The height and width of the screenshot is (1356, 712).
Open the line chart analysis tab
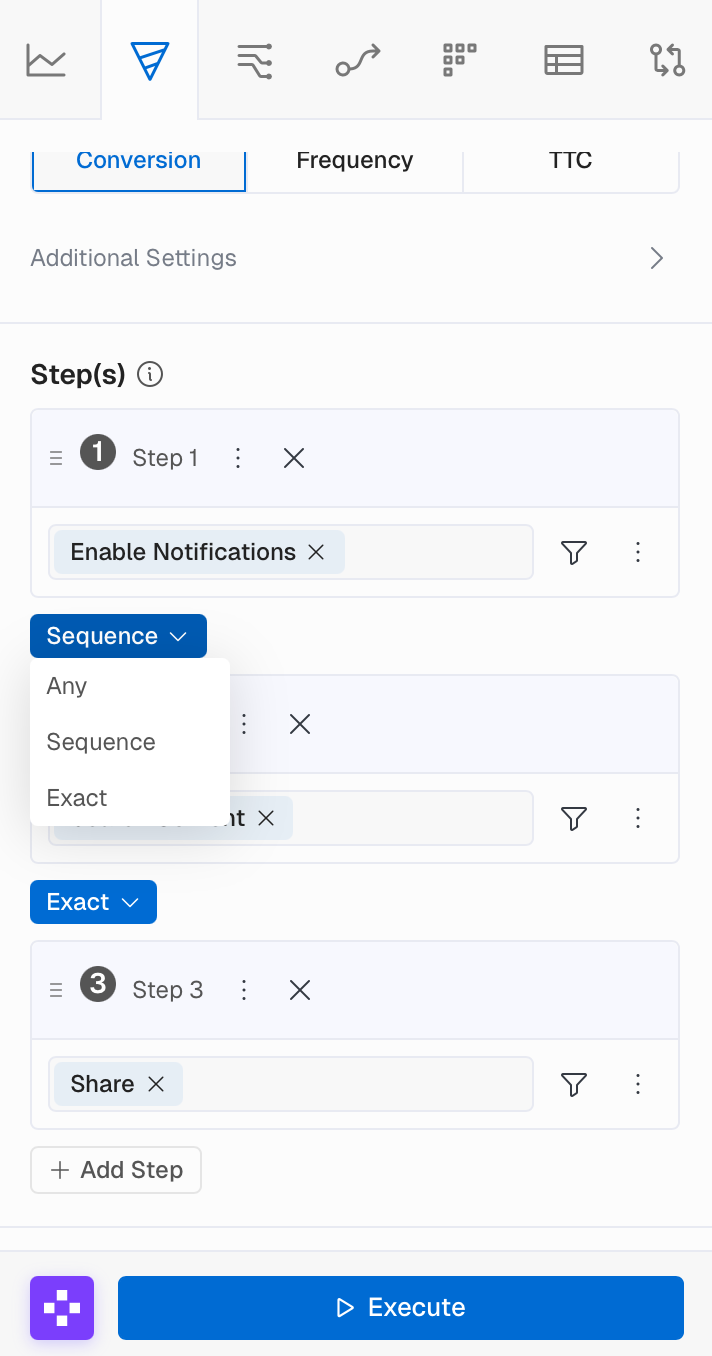tap(46, 60)
